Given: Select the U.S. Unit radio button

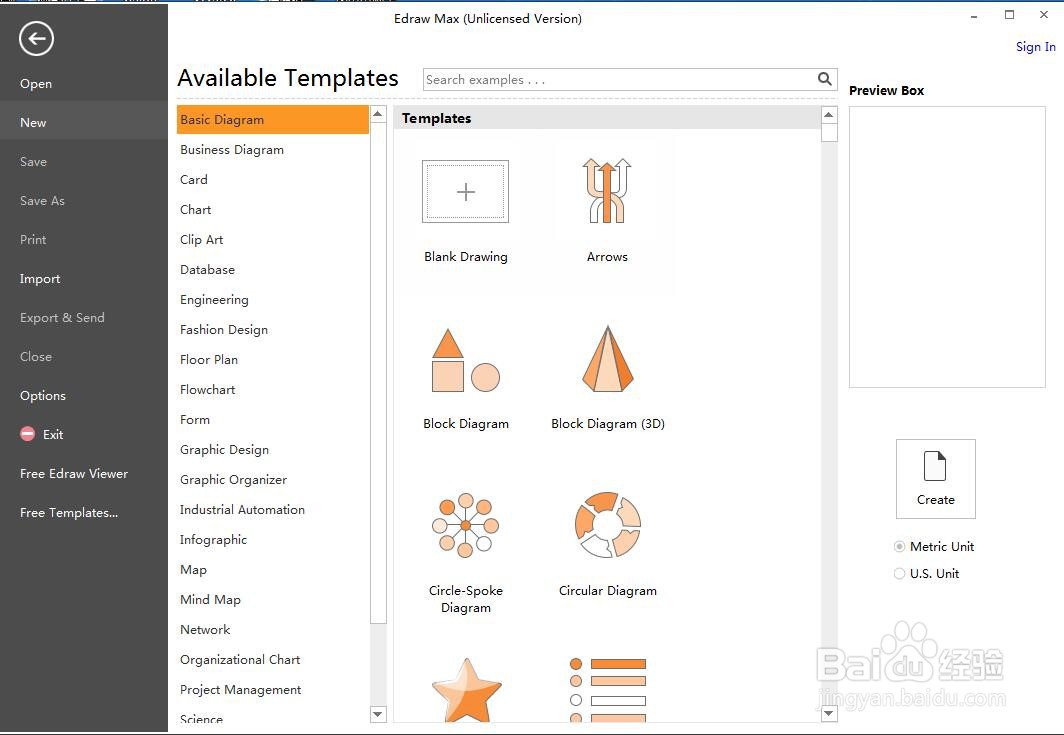Looking at the screenshot, I should click(x=900, y=574).
